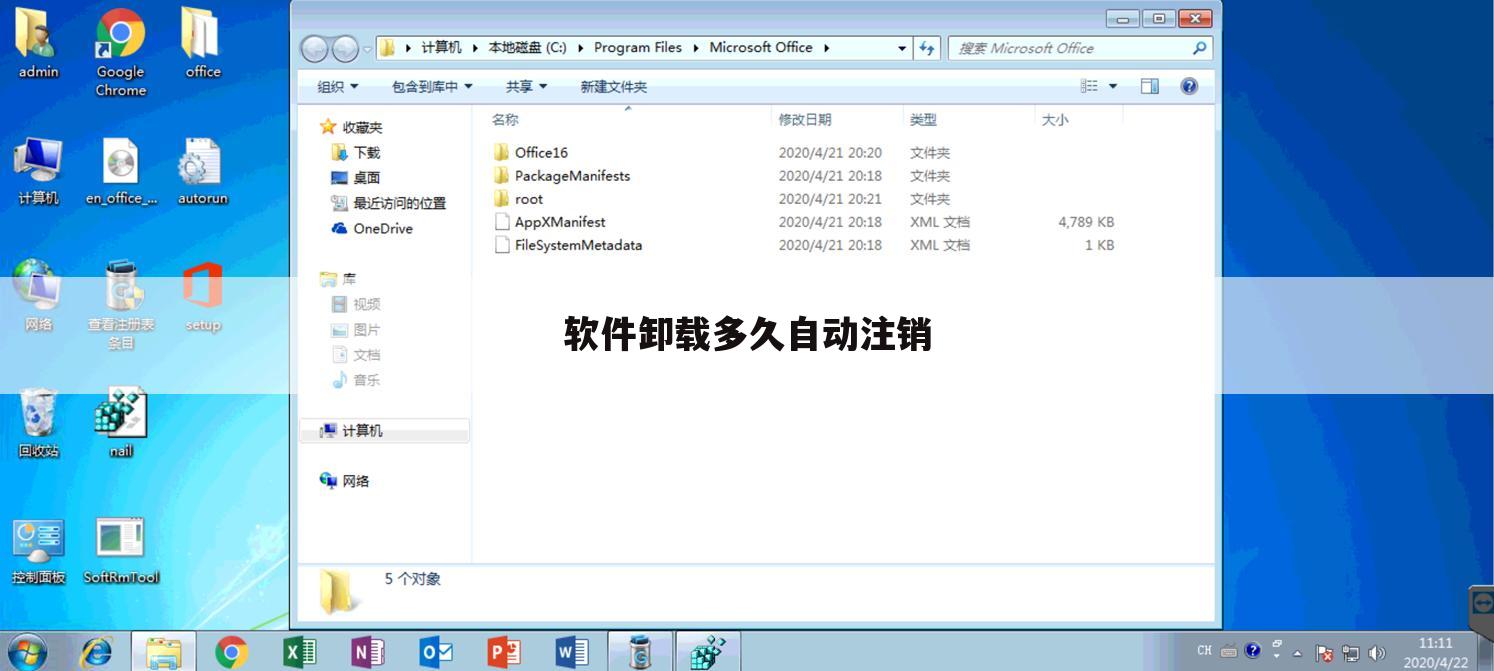Expand arrow after Microsoft Office breadcrumb
Image resolution: width=1494 pixels, height=671 pixels.
(827, 48)
